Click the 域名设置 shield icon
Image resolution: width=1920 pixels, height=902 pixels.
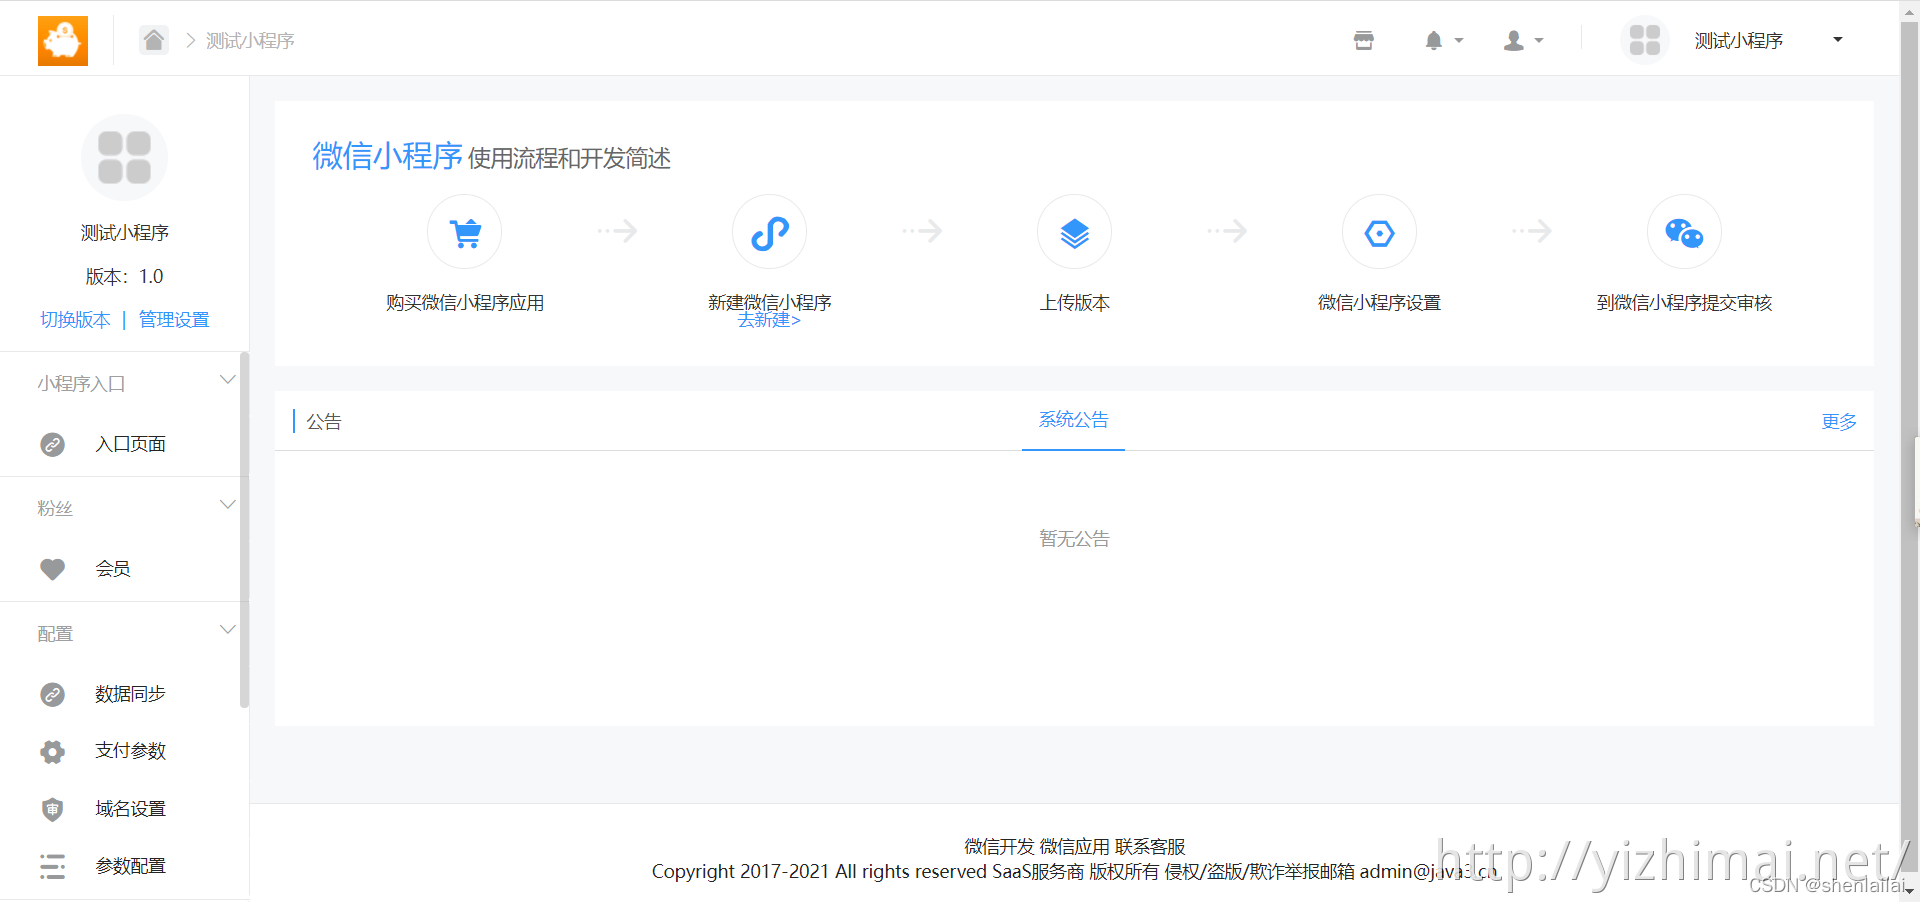52,809
